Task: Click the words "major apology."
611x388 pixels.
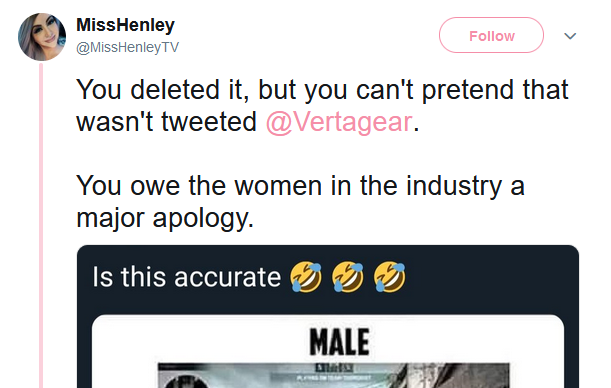Action: click(x=165, y=218)
